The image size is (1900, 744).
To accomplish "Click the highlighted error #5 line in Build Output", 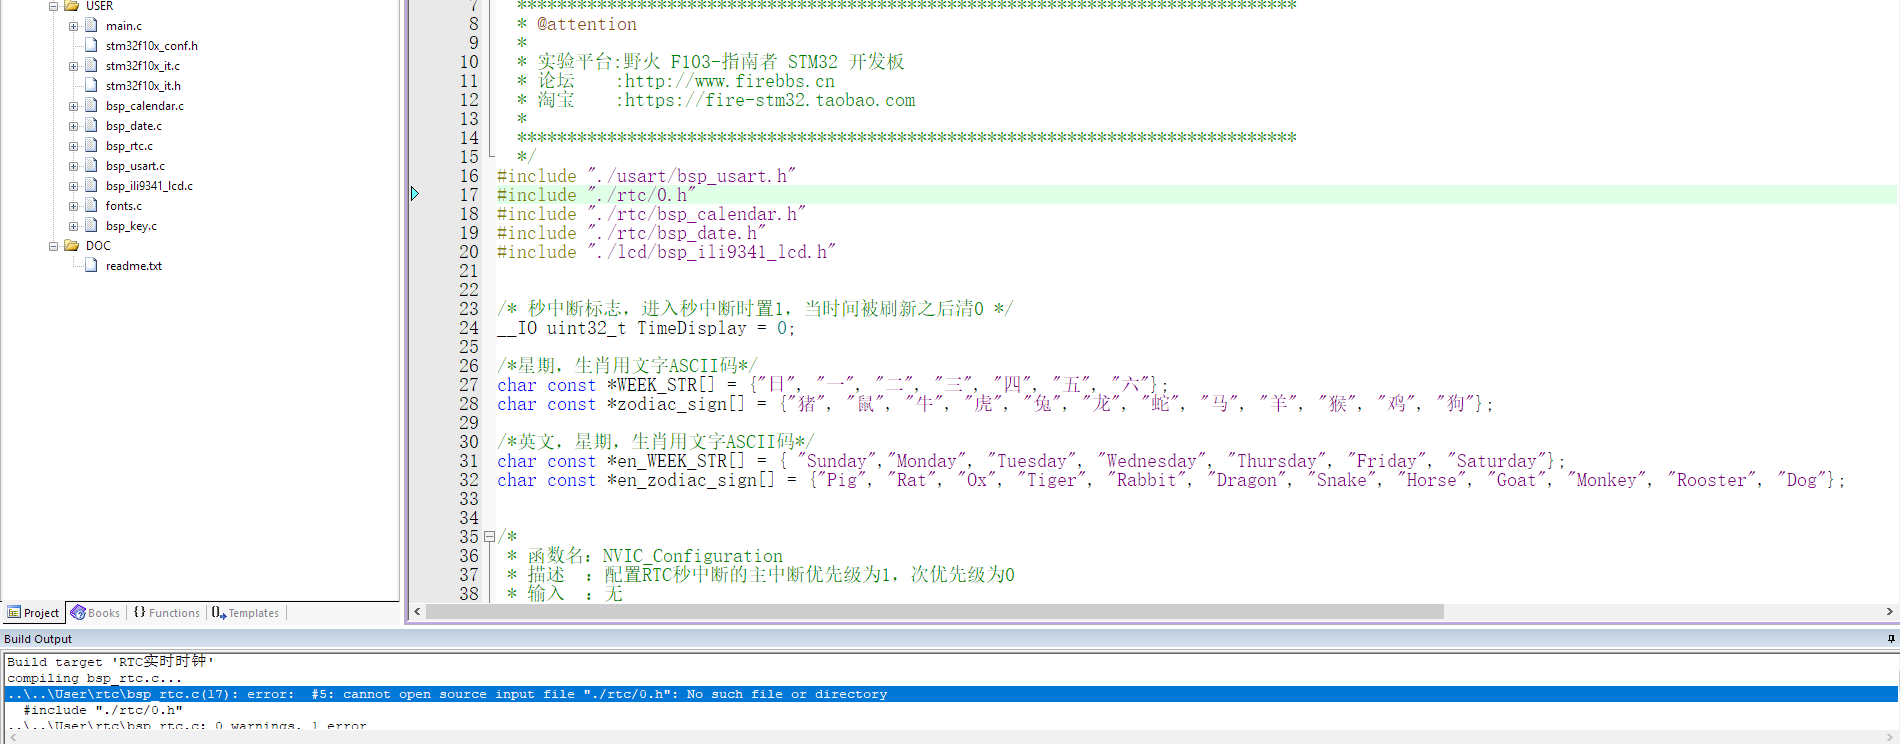I will 950,694.
